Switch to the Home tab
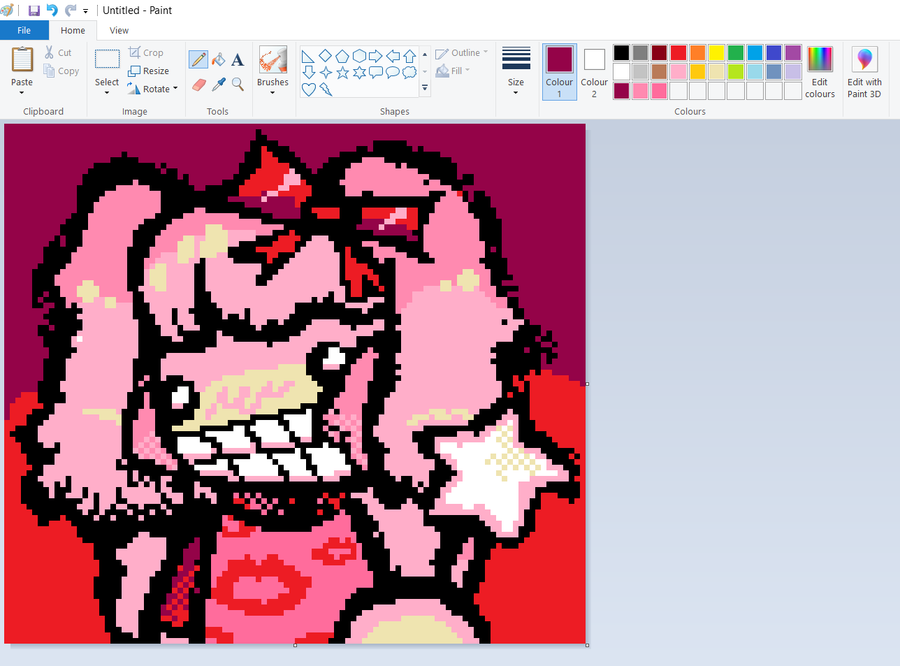The width and height of the screenshot is (900, 666). point(73,30)
